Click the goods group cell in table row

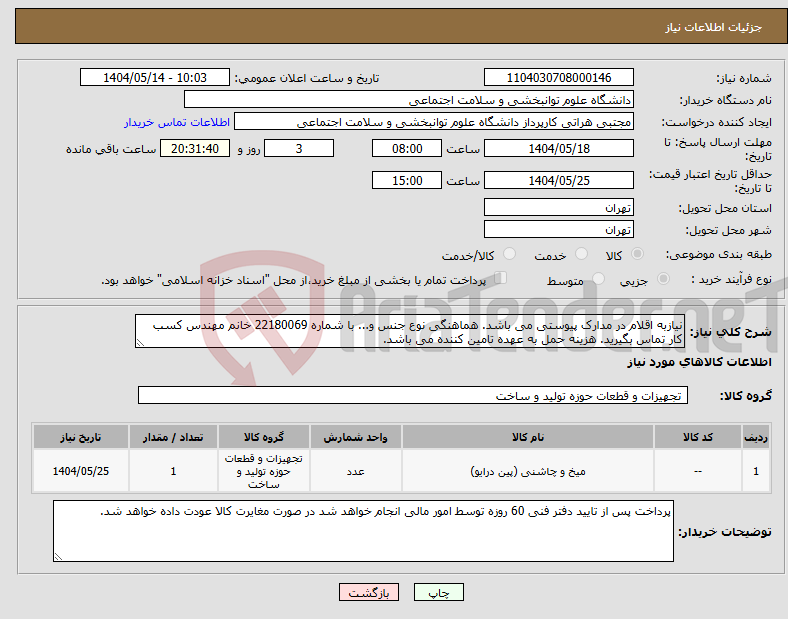tap(264, 471)
